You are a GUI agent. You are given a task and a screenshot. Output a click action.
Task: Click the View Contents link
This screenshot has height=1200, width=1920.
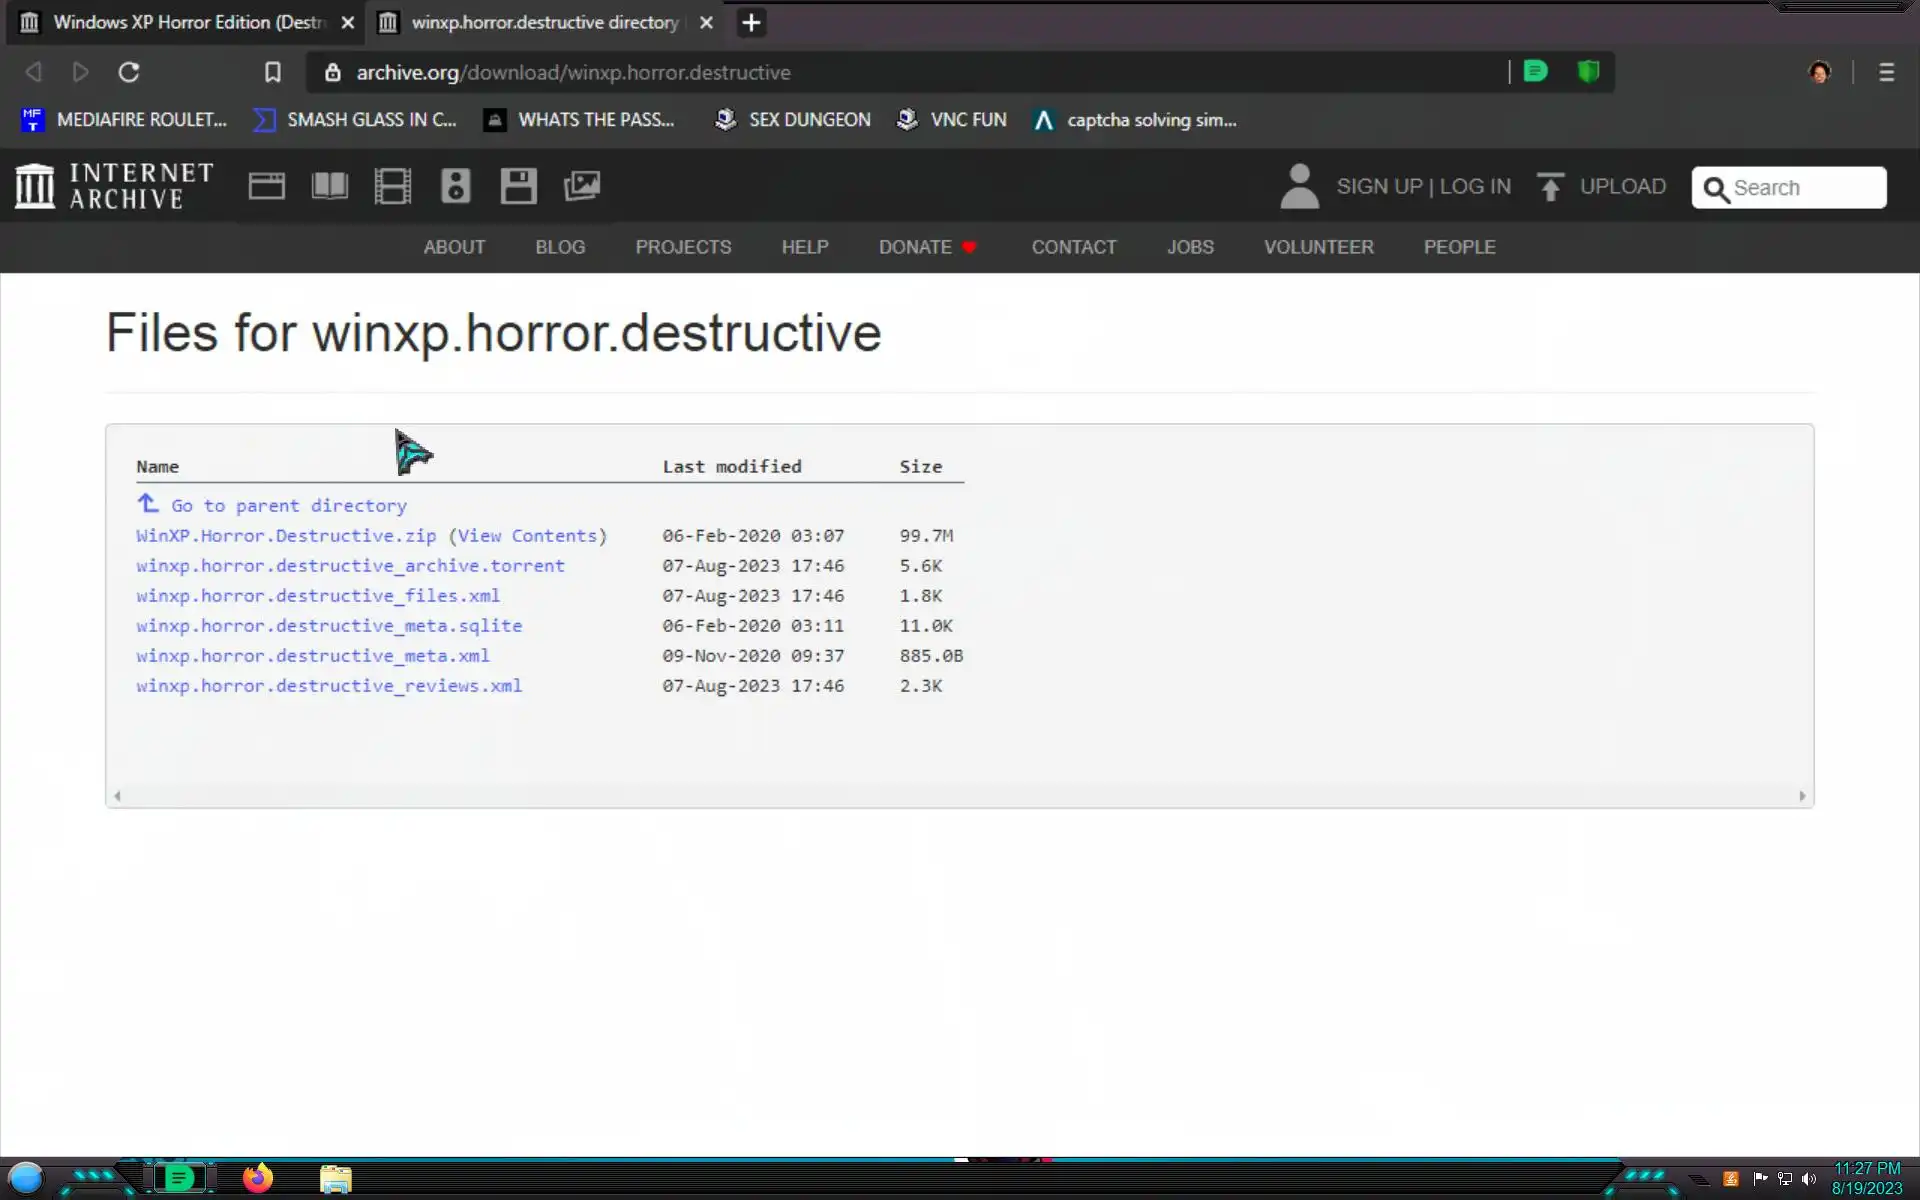[528, 536]
